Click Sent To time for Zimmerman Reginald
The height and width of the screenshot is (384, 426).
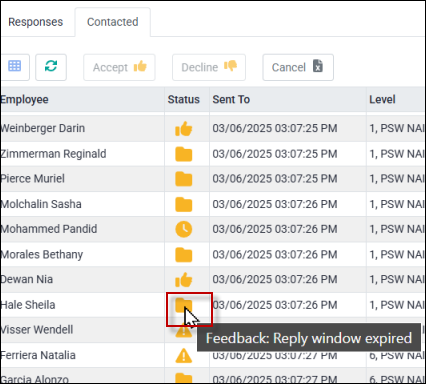pos(275,154)
